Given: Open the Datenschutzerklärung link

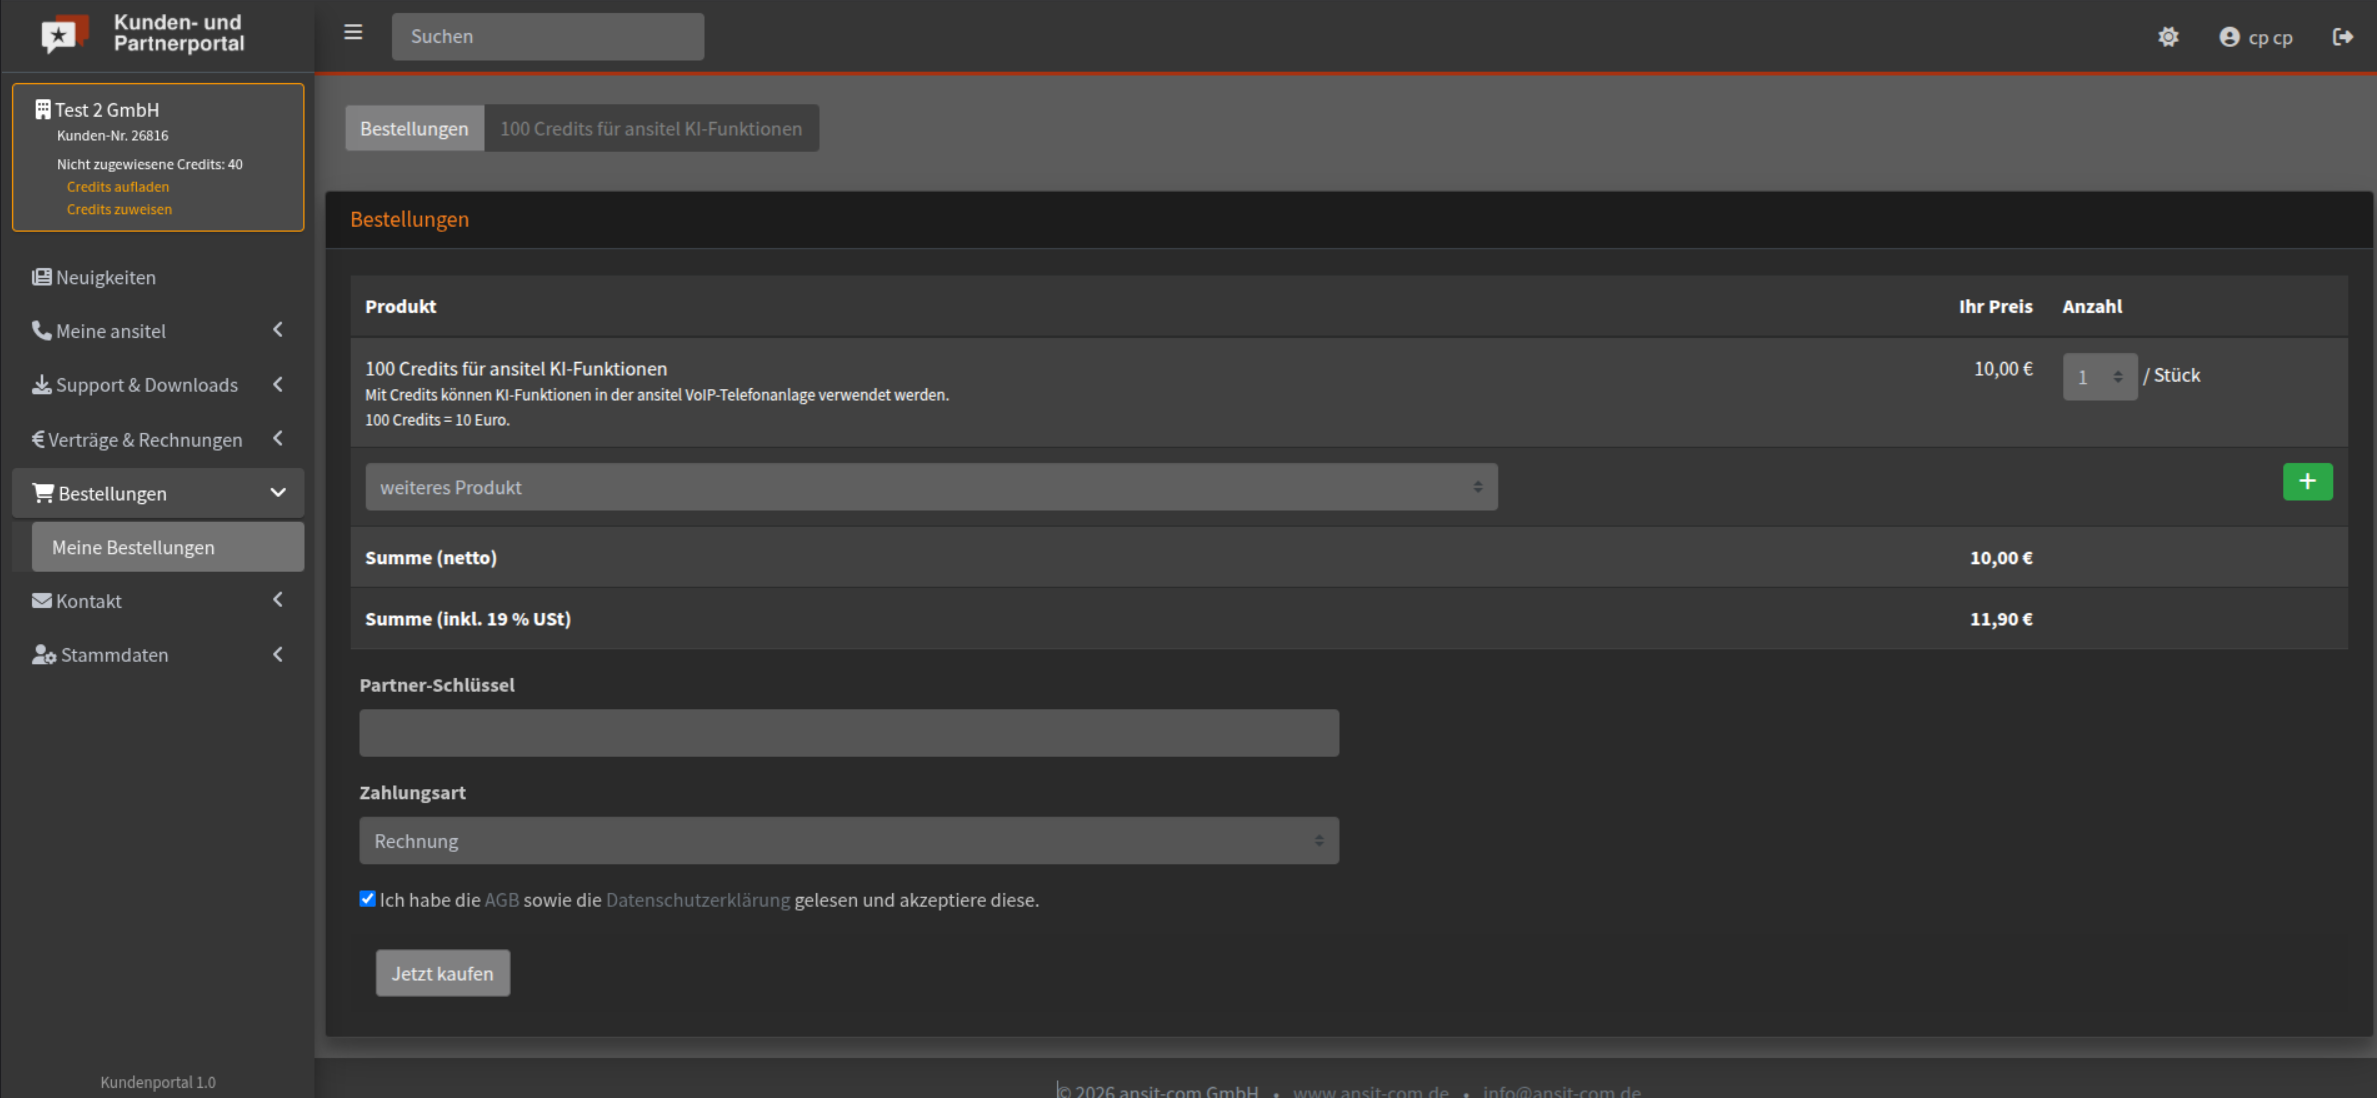Looking at the screenshot, I should click(698, 900).
